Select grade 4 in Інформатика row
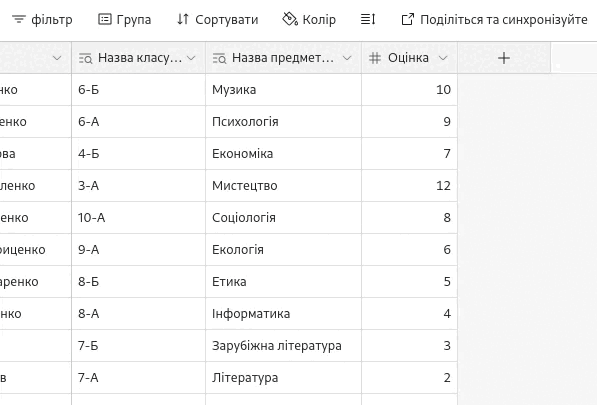597x405 pixels. [410, 314]
